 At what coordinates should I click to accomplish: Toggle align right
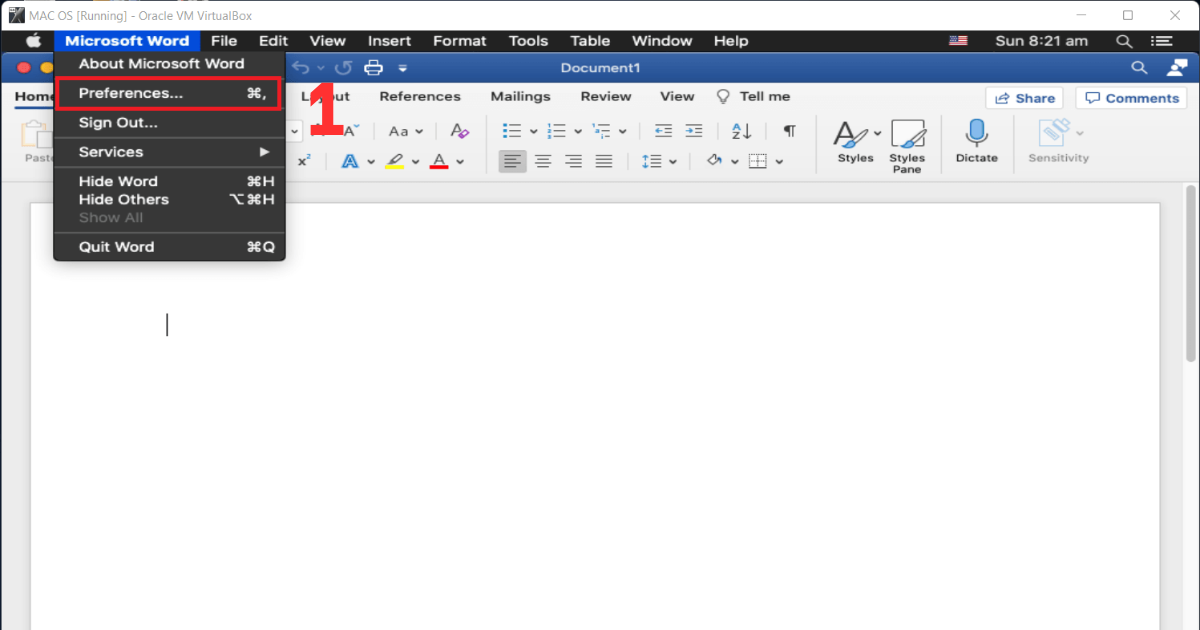click(x=573, y=161)
